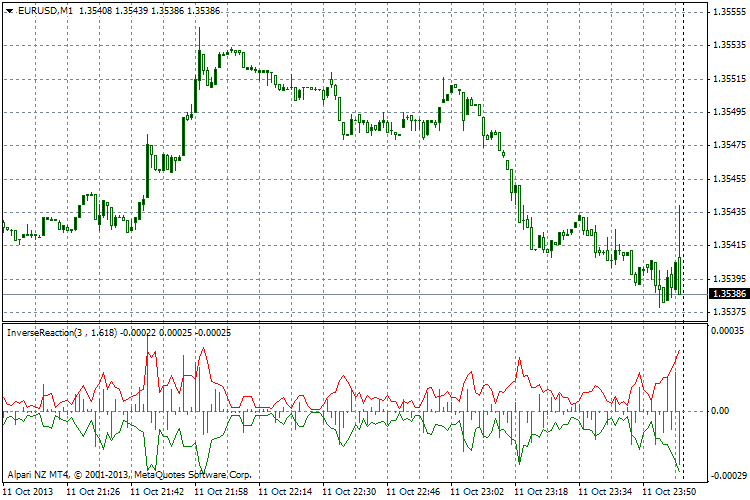Pick the 1.35435 price axis label
Image resolution: width=750 pixels, height=500 pixels.
727,211
